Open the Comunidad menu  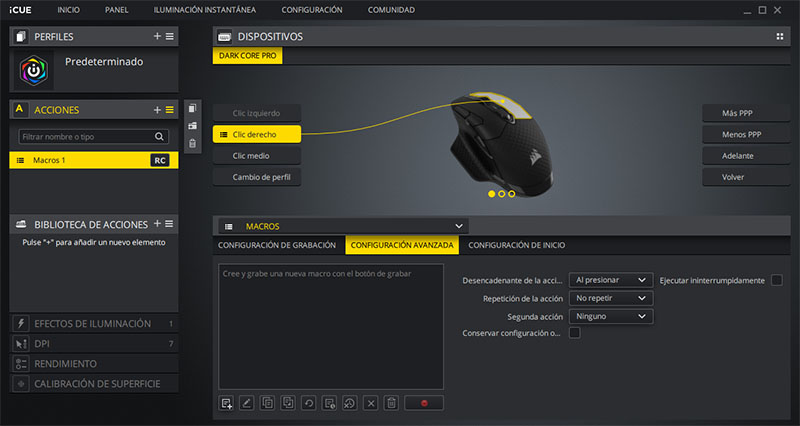(x=391, y=10)
